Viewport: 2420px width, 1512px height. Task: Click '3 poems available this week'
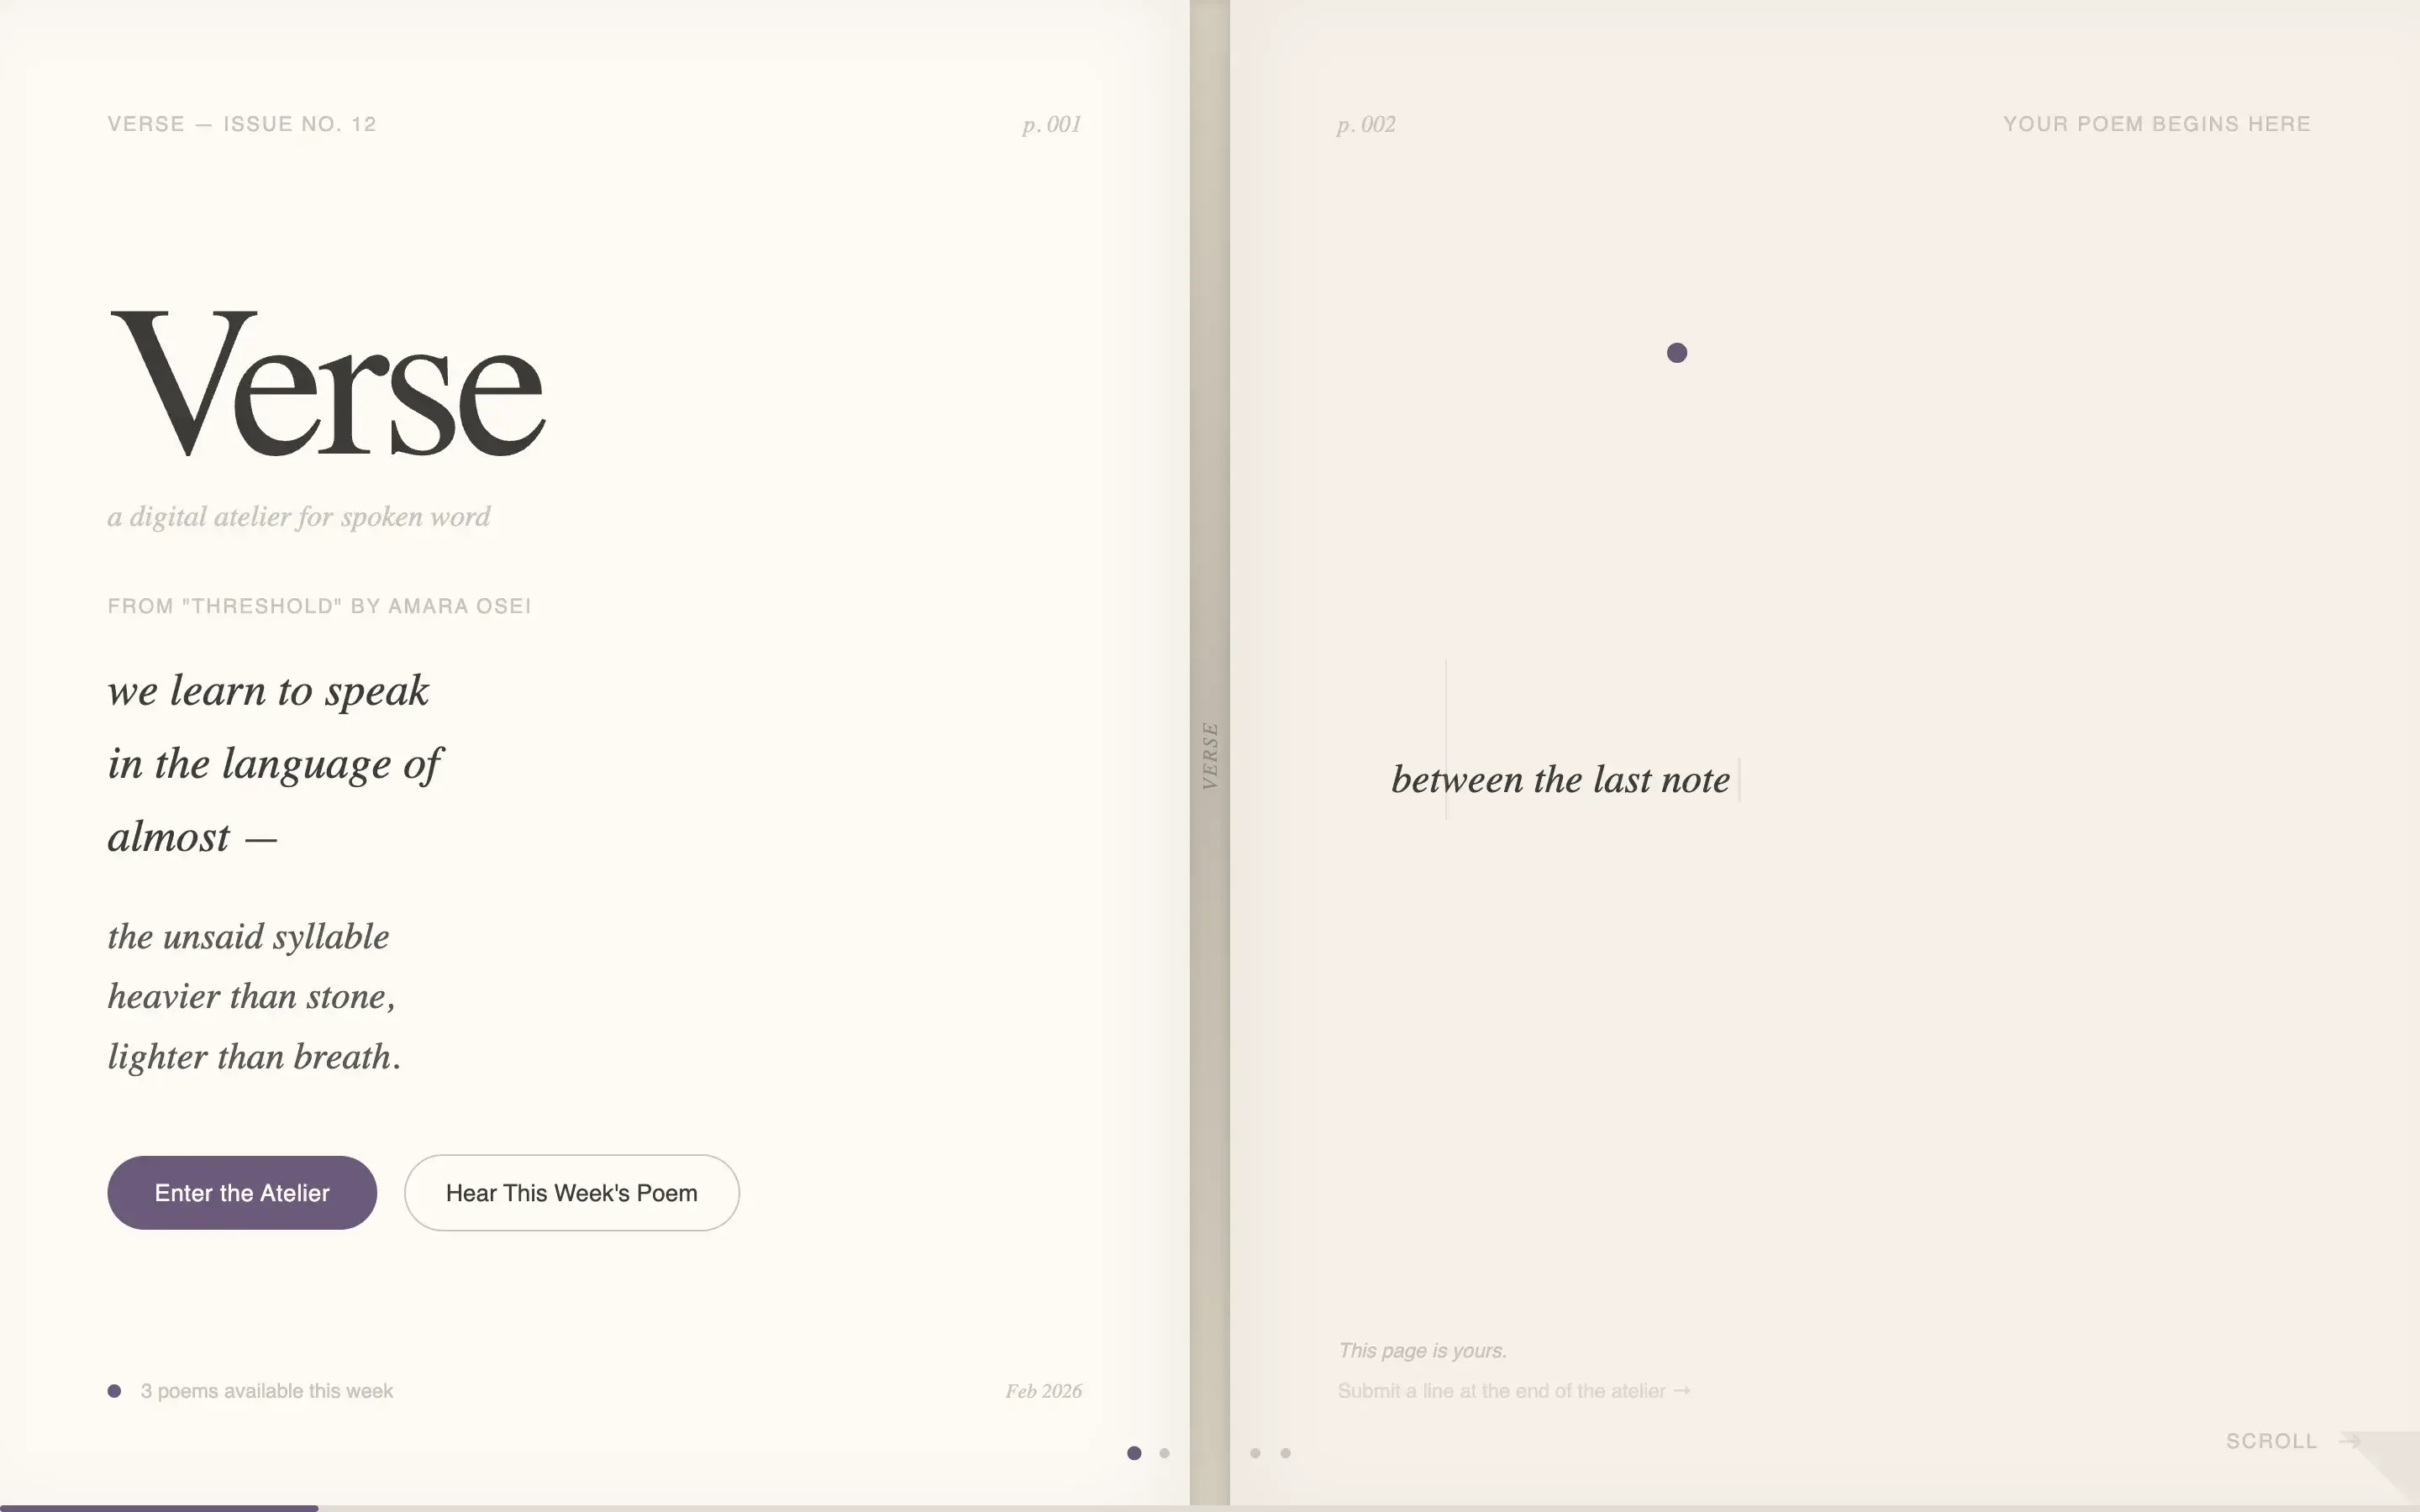(x=267, y=1391)
